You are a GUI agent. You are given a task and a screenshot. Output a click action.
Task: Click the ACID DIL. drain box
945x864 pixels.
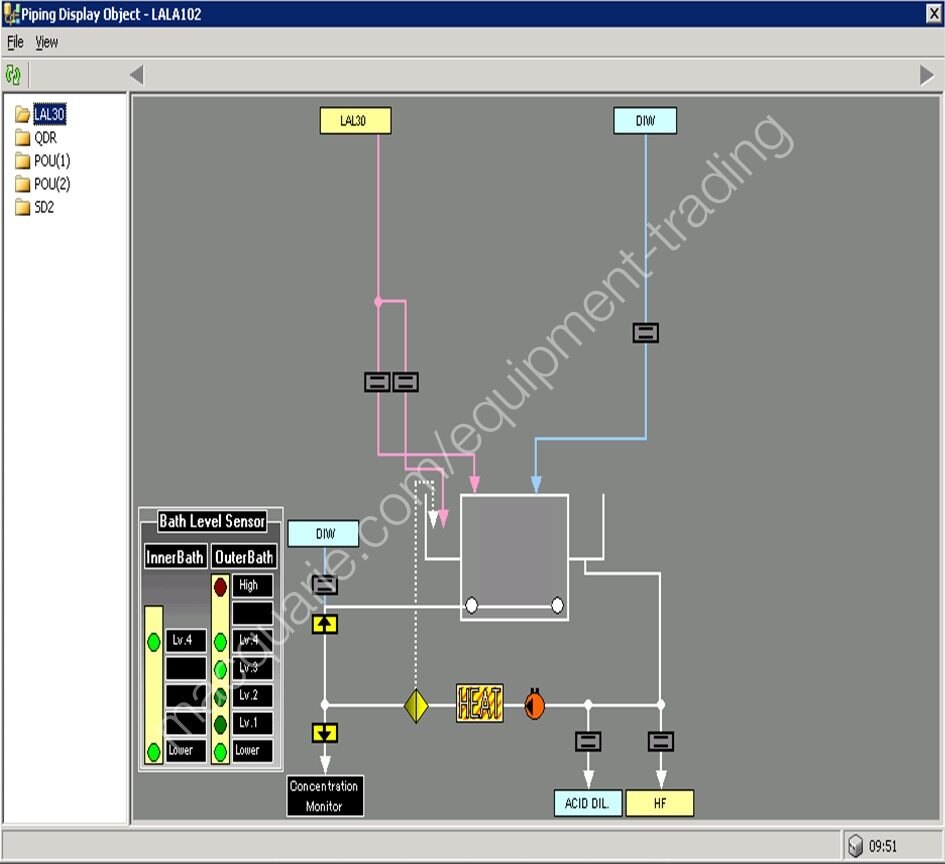tap(588, 803)
